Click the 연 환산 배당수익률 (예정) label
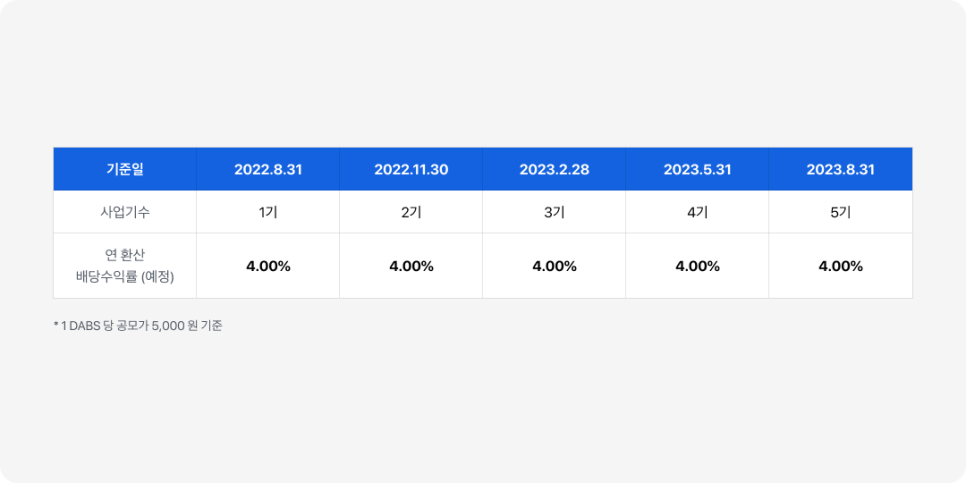 [x=125, y=266]
